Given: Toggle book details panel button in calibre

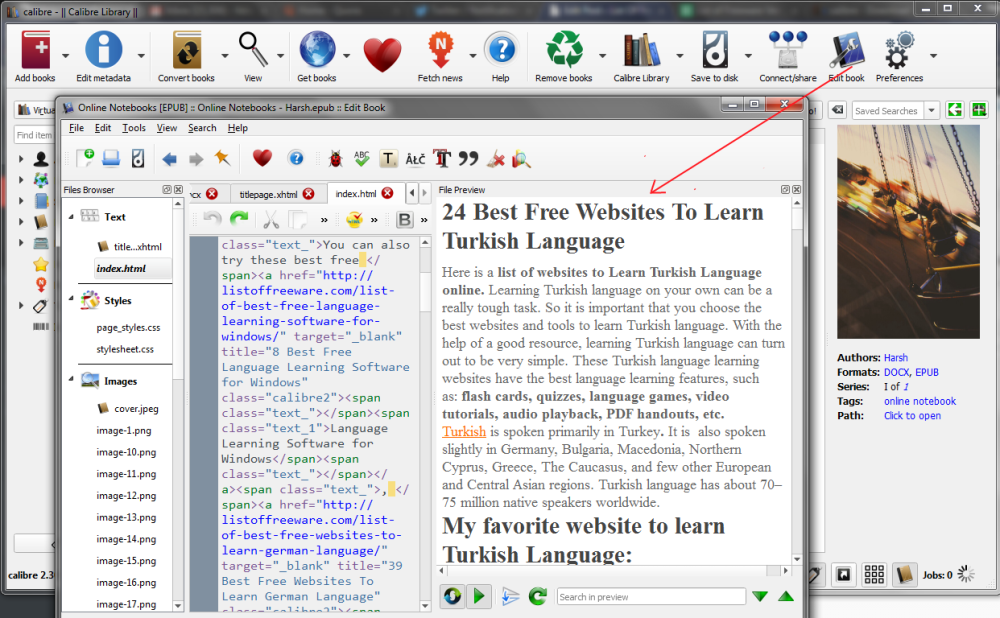Looking at the screenshot, I should (904, 575).
